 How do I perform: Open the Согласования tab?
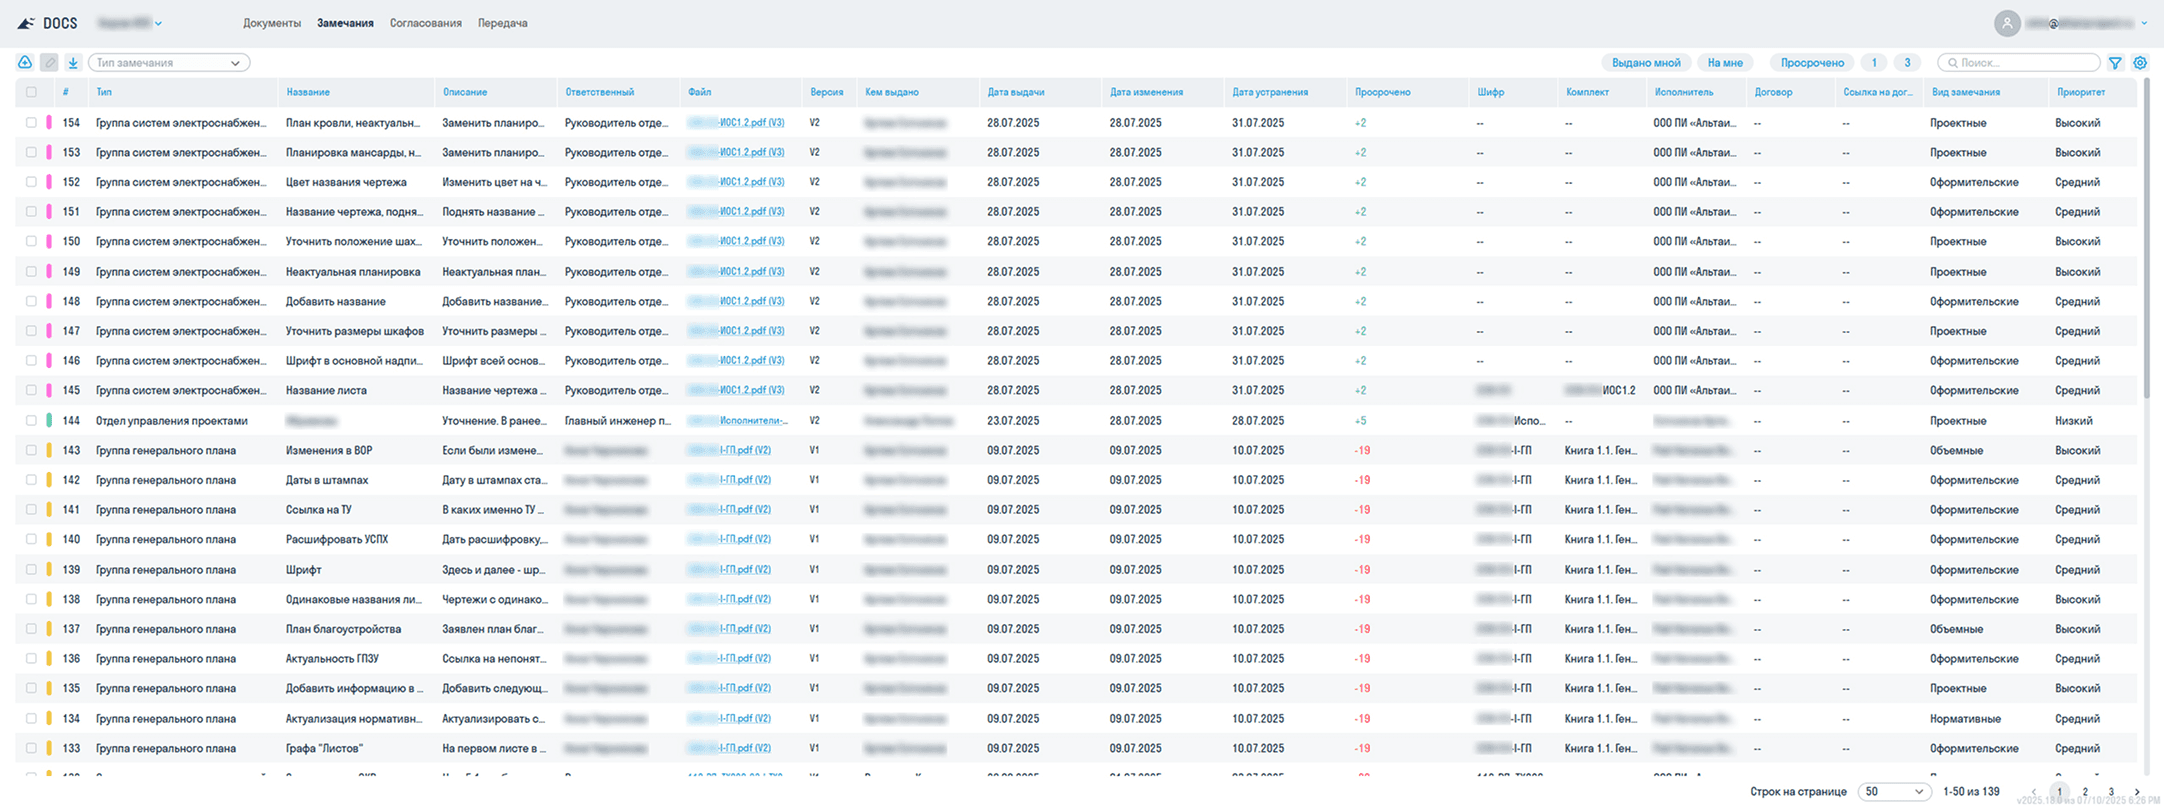(425, 23)
